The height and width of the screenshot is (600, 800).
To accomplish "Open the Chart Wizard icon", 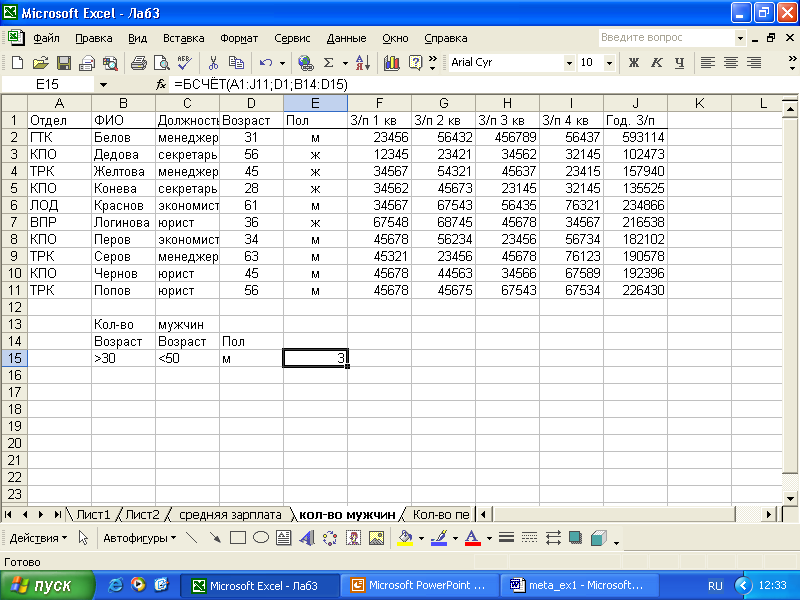I will pyautogui.click(x=391, y=63).
